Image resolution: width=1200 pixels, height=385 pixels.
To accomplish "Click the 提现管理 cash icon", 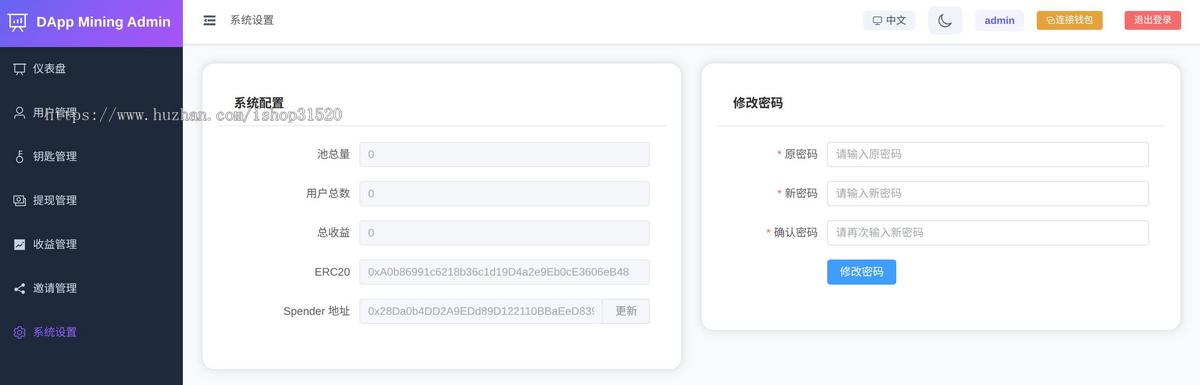I will (x=19, y=201).
